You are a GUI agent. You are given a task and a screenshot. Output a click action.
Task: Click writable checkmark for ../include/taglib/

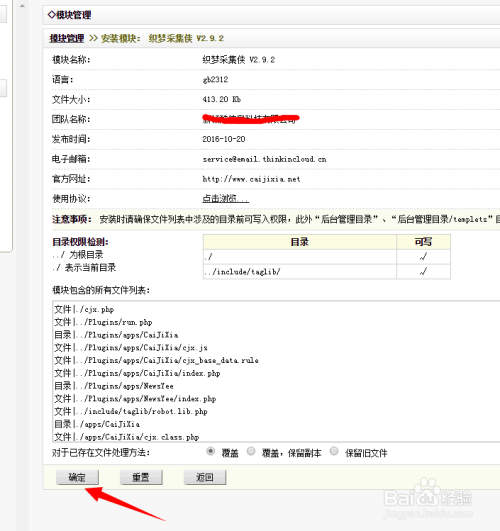pos(423,271)
